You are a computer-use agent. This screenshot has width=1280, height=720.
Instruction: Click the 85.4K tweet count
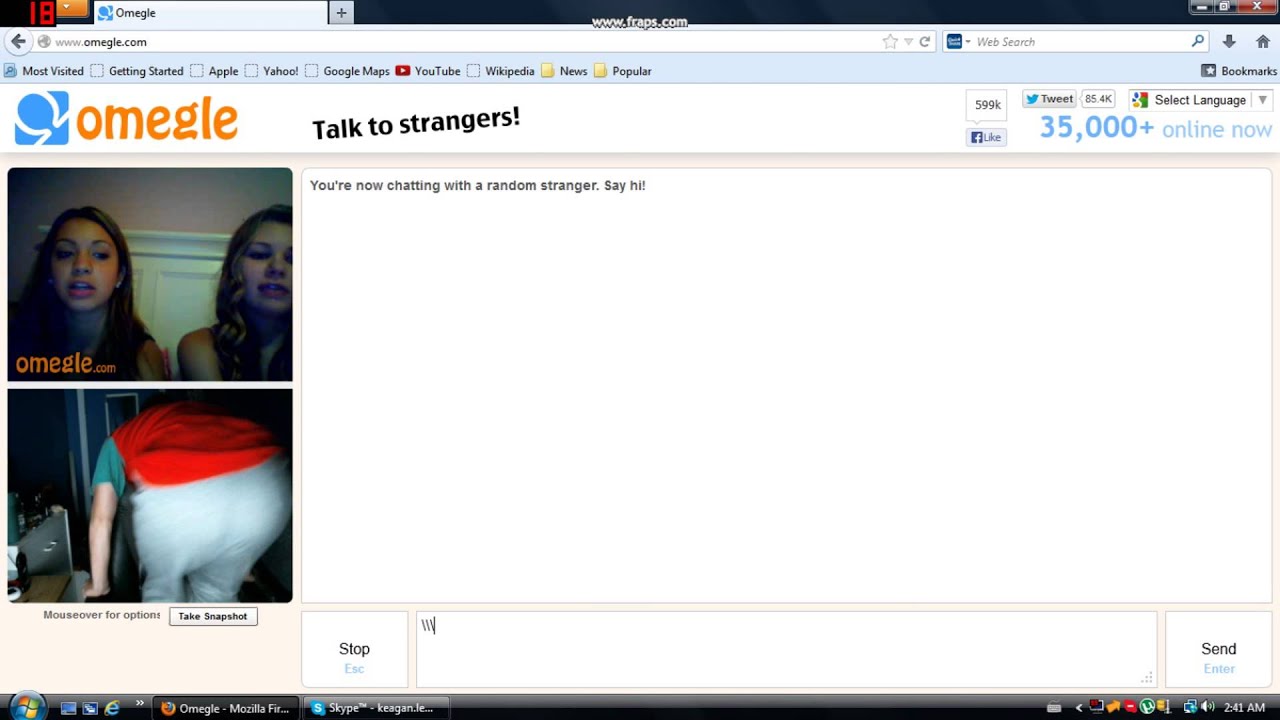tap(1098, 99)
